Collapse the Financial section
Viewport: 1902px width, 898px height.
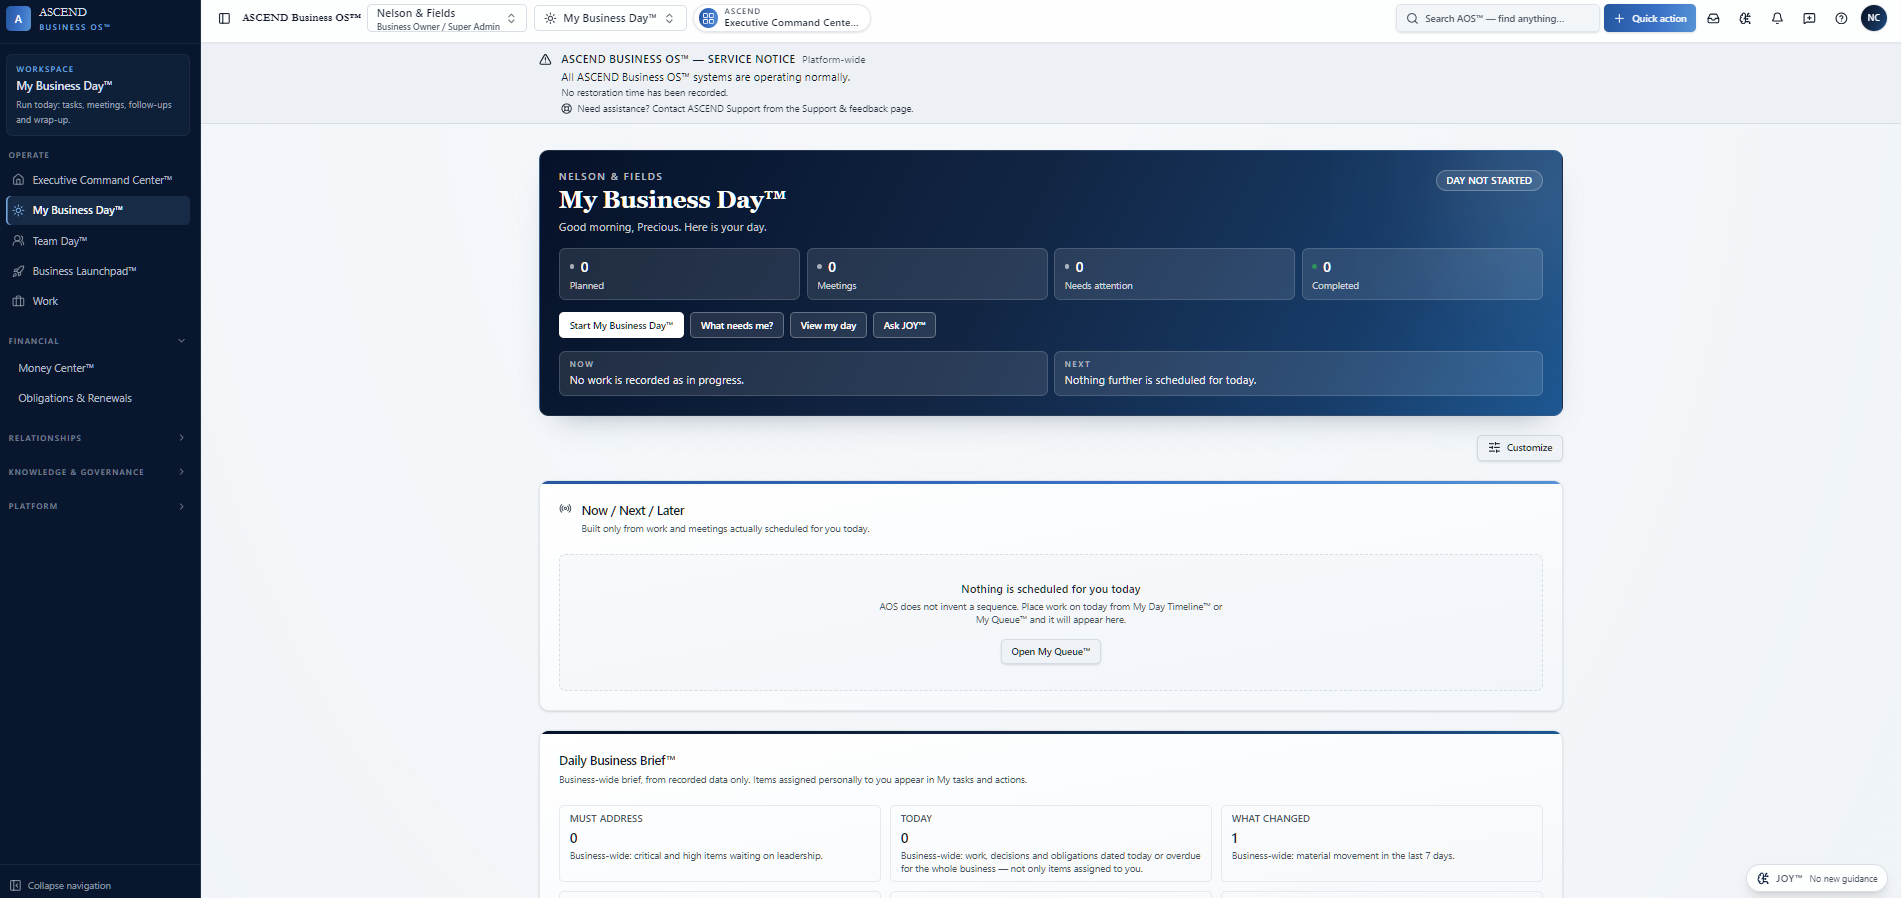click(98, 341)
